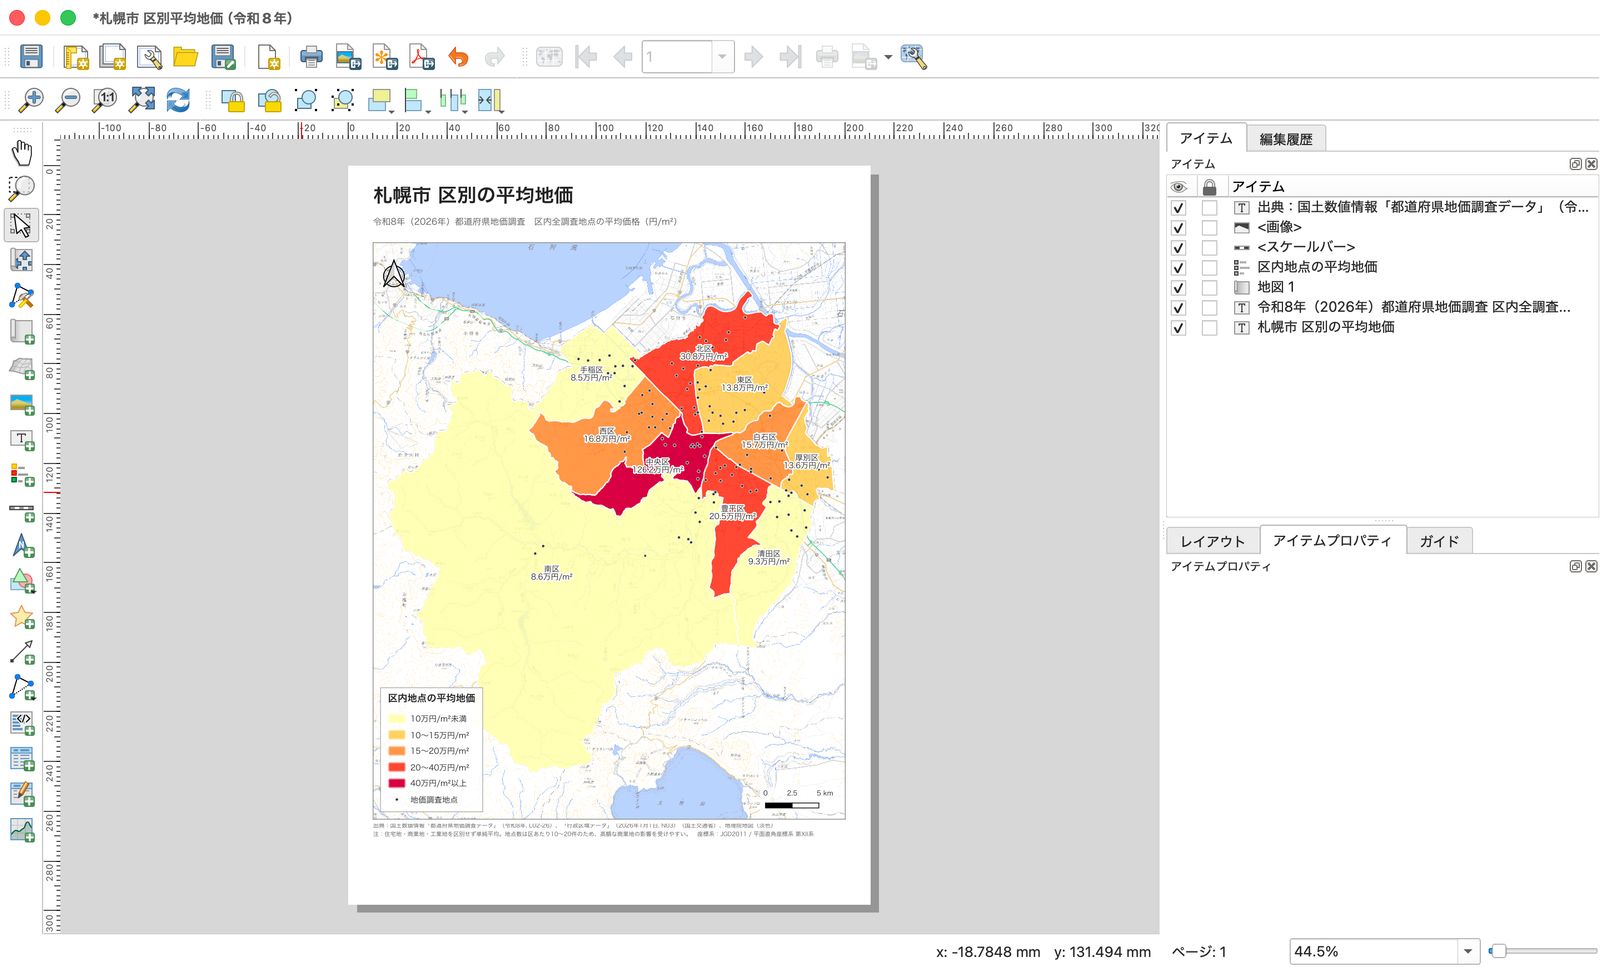Zoom to 100% scale

105,99
